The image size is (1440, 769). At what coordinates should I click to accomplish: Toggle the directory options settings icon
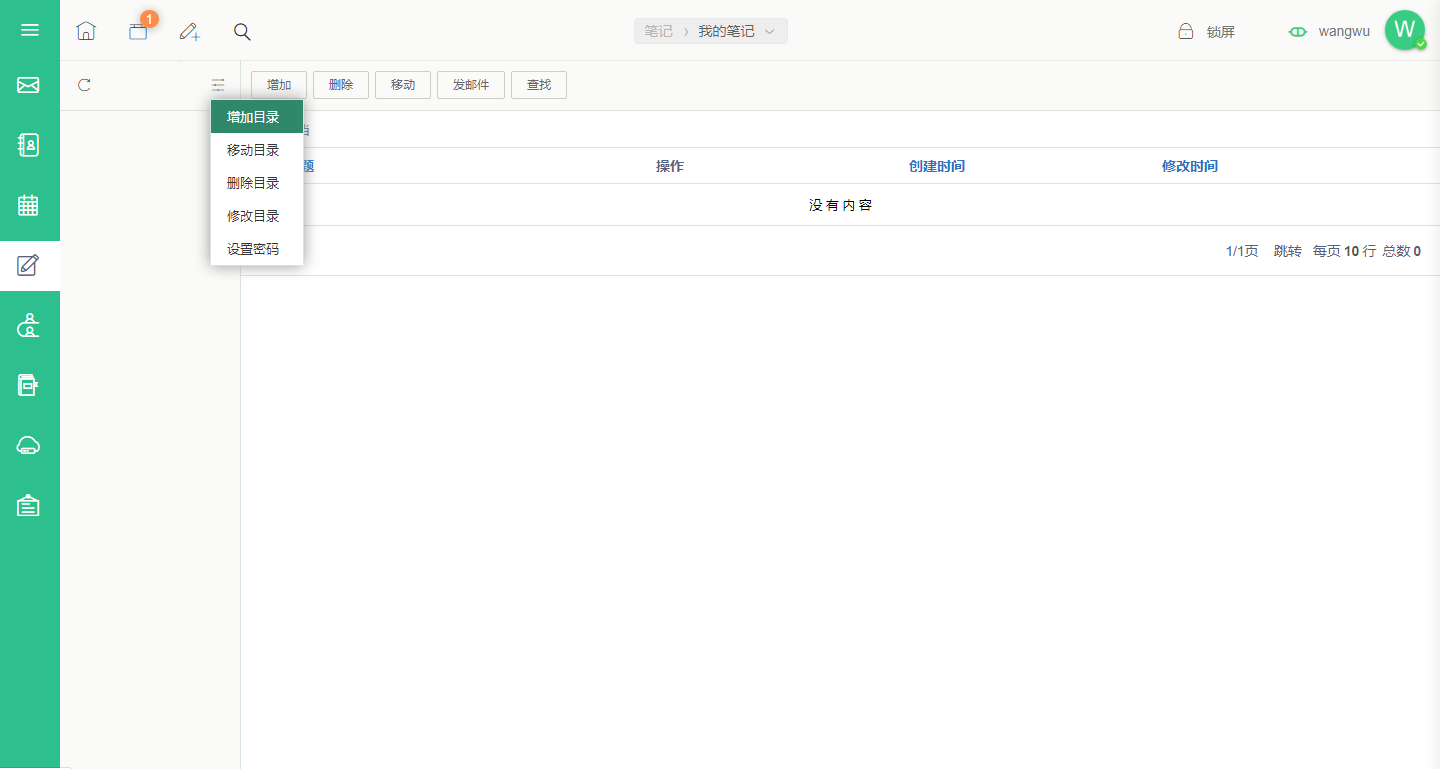point(218,85)
